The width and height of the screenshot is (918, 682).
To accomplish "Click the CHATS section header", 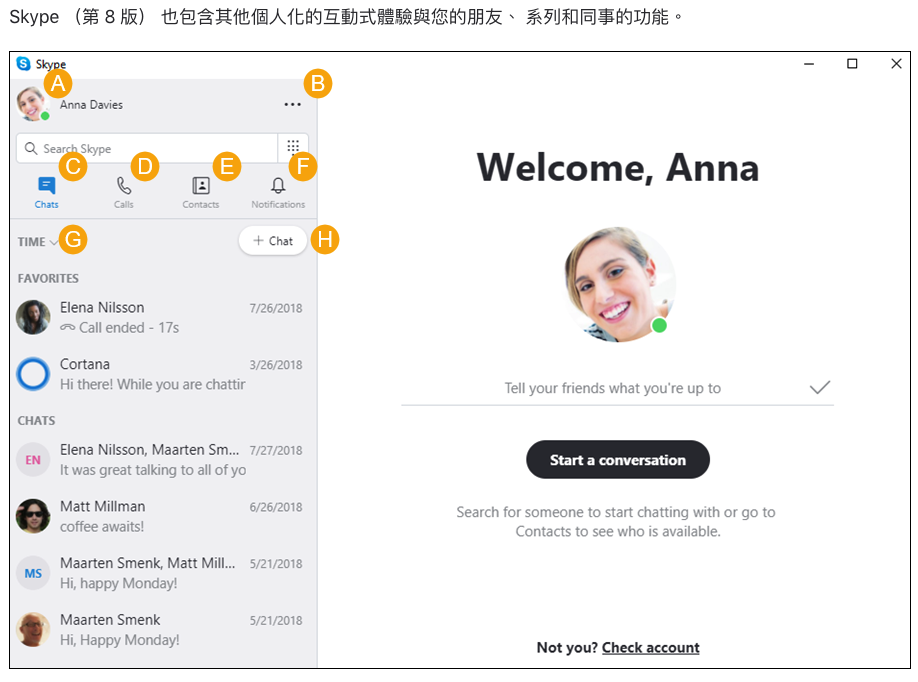I will pos(36,421).
